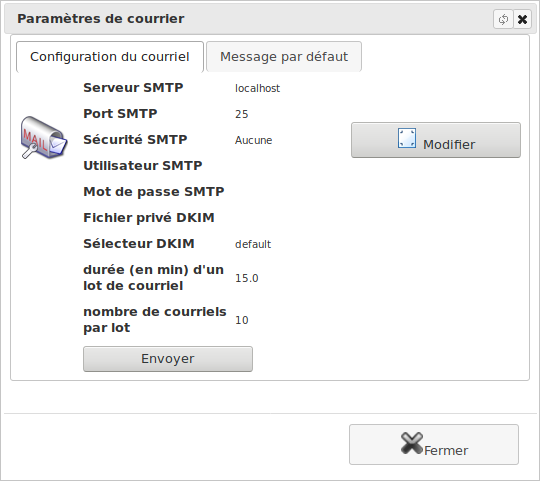Image resolution: width=540 pixels, height=481 pixels.
Task: Close the Paramètres de courrier dialog
Action: click(x=522, y=19)
